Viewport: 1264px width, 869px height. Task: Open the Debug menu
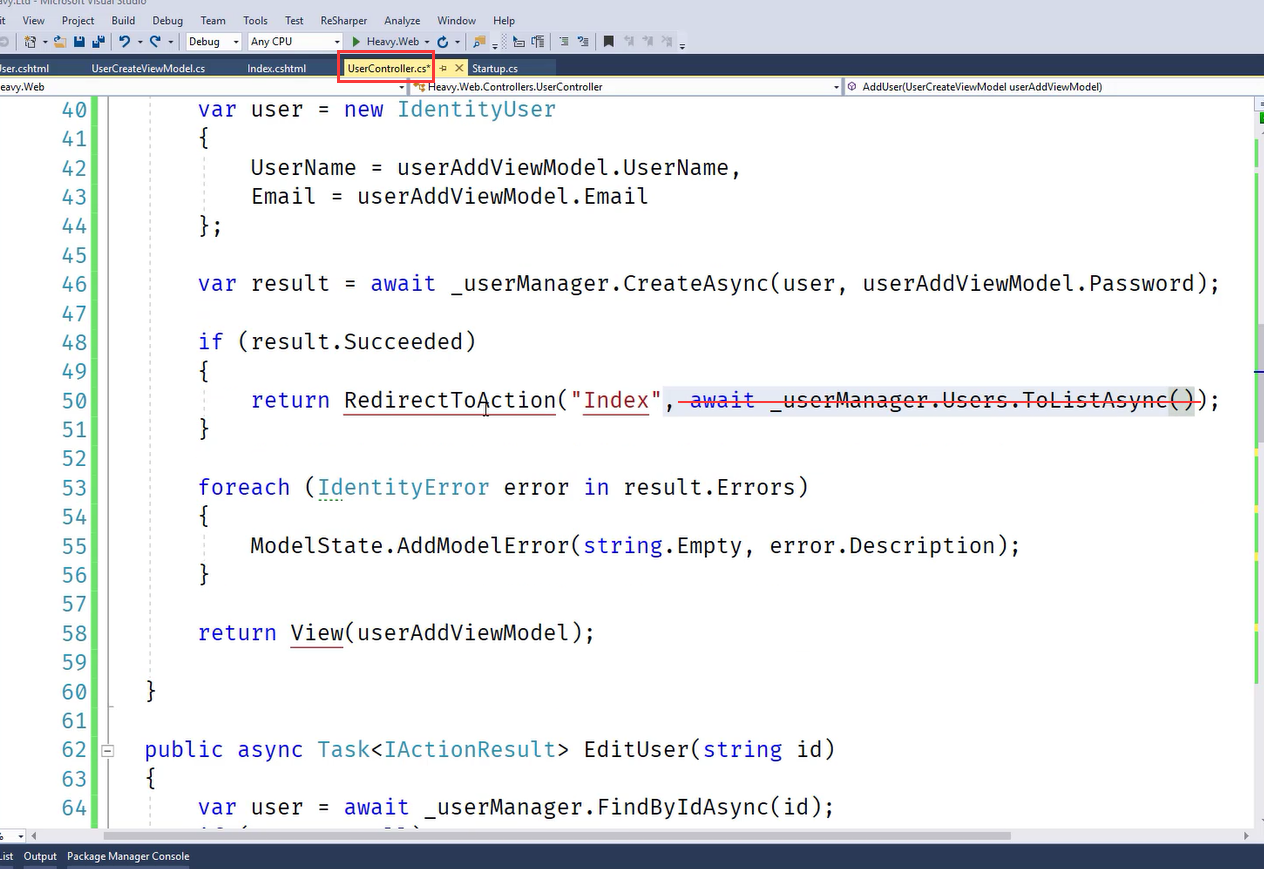tap(168, 20)
